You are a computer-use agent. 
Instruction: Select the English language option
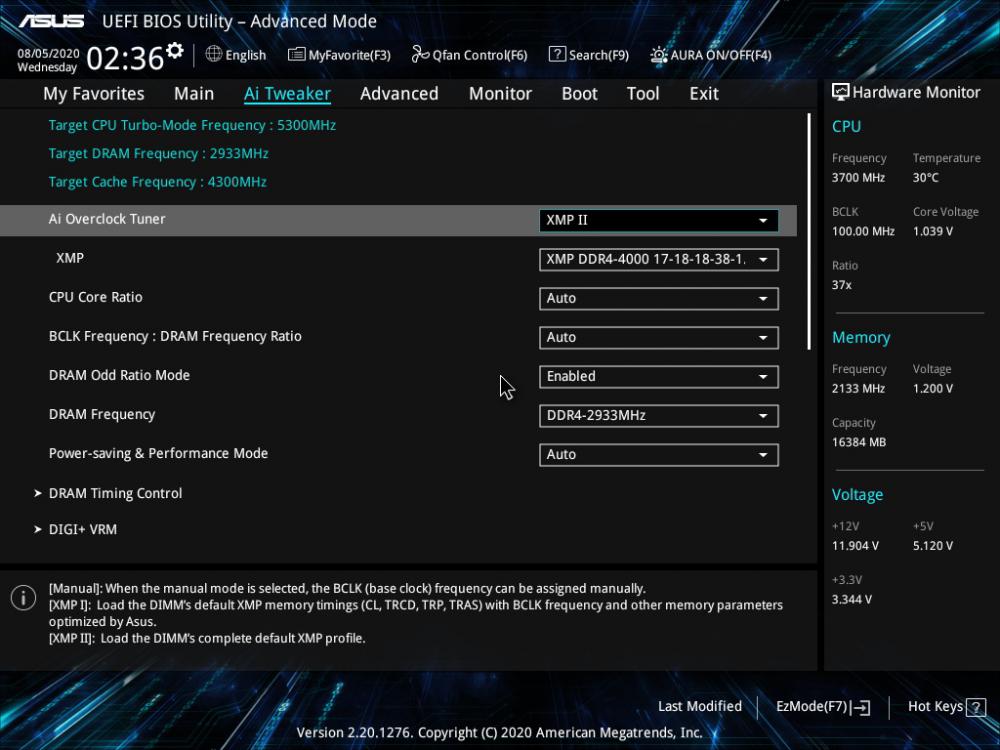click(x=246, y=55)
